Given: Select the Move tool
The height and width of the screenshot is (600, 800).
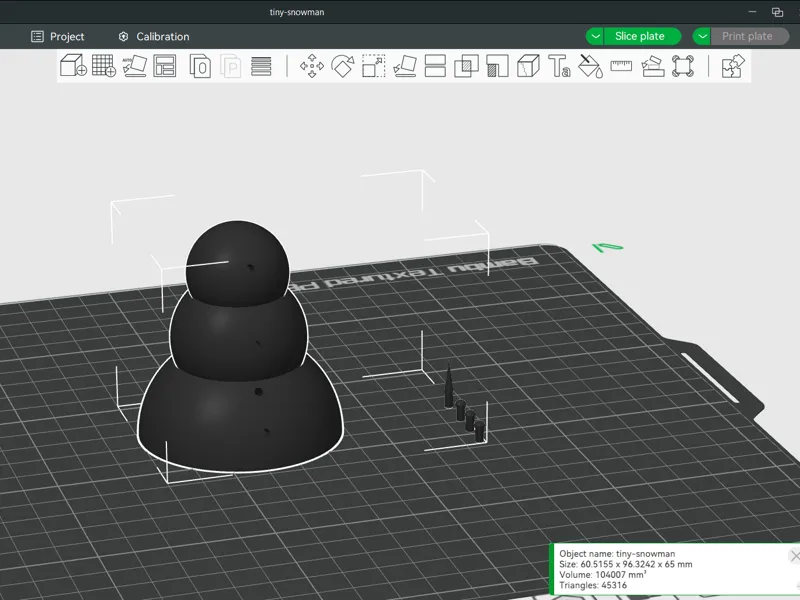Looking at the screenshot, I should click(x=312, y=66).
